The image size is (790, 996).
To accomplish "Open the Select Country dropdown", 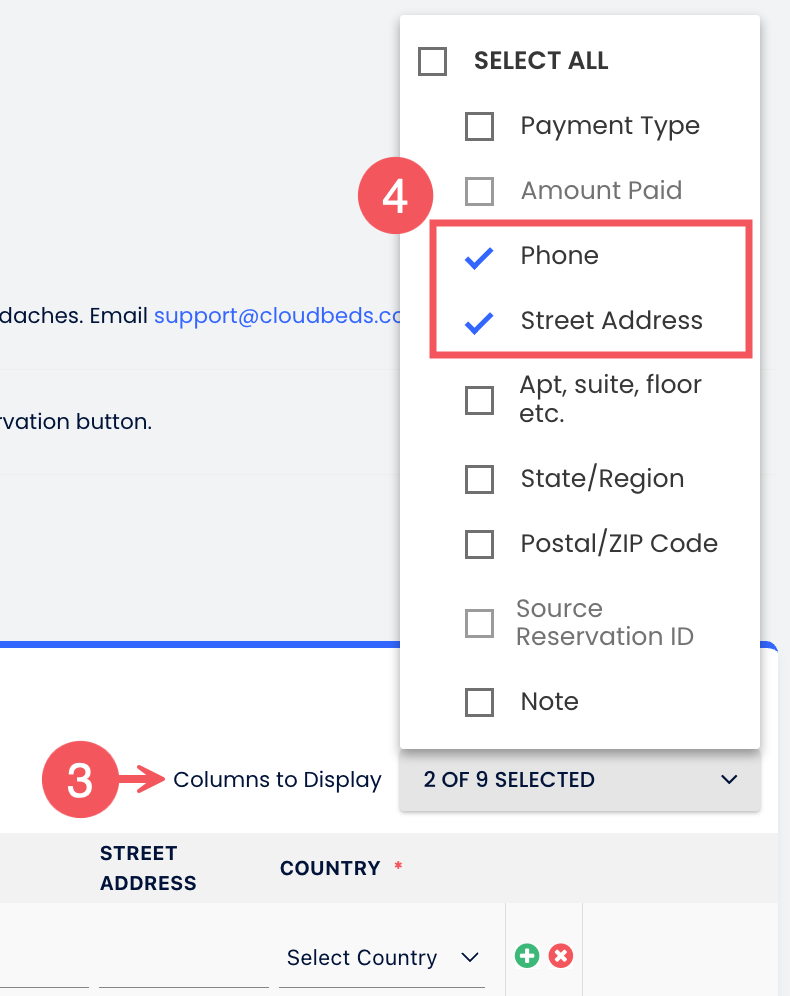I will coord(380,958).
